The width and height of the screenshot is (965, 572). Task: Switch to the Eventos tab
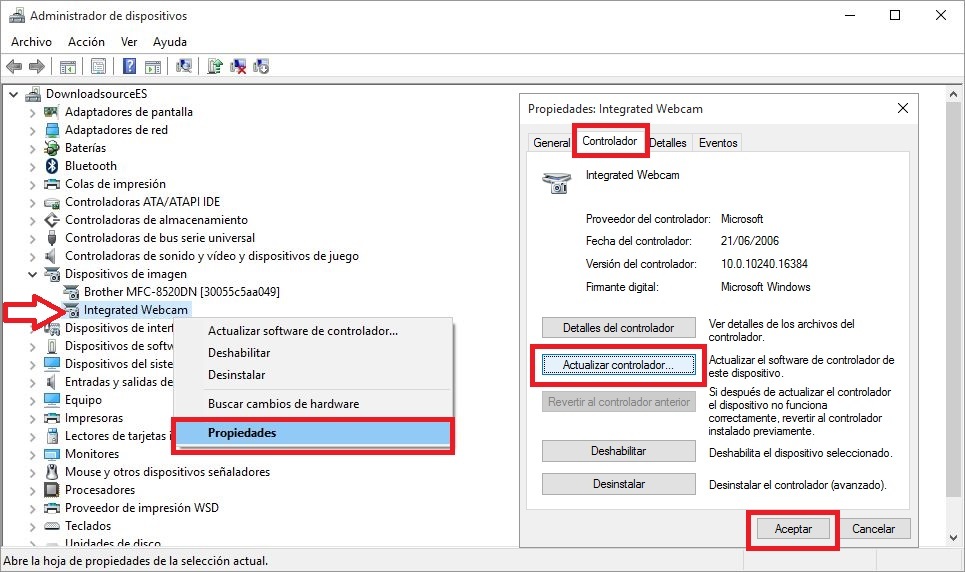(718, 143)
